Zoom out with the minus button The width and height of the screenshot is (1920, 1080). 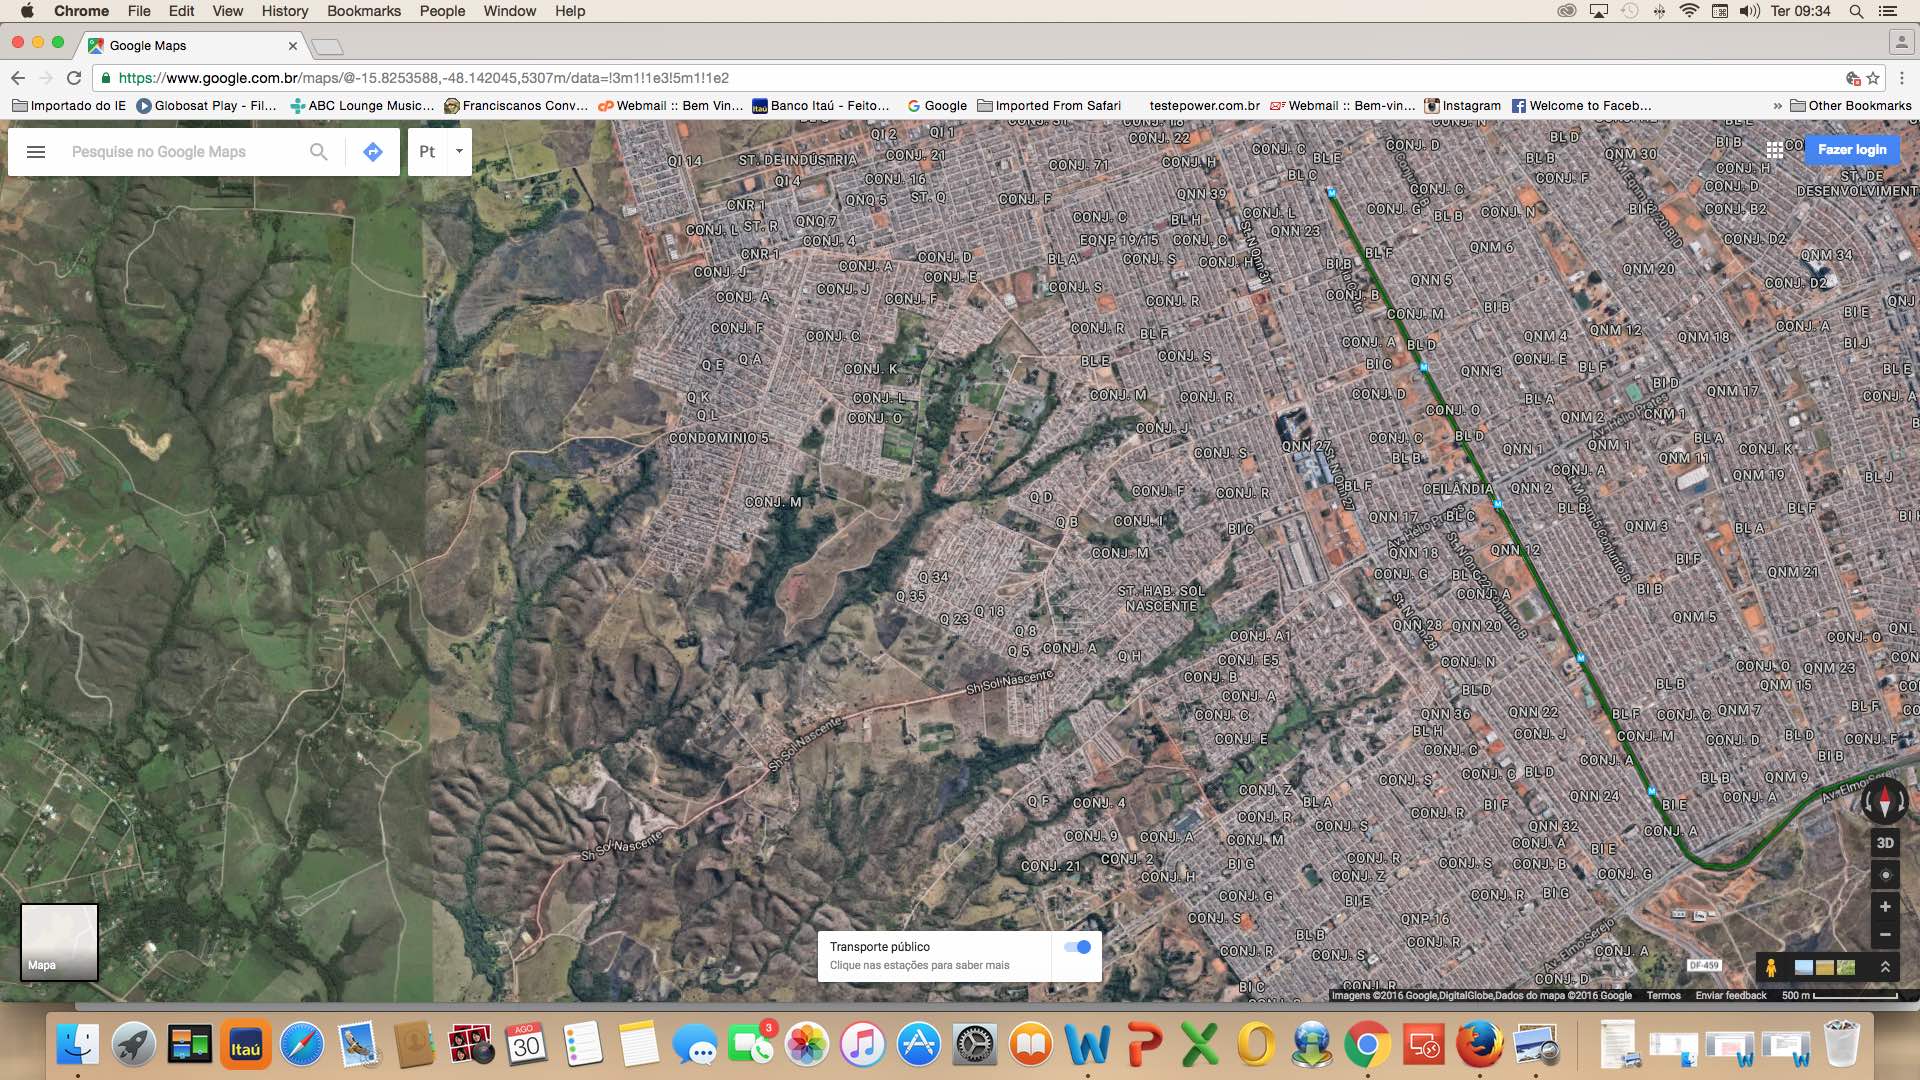pos(1885,935)
